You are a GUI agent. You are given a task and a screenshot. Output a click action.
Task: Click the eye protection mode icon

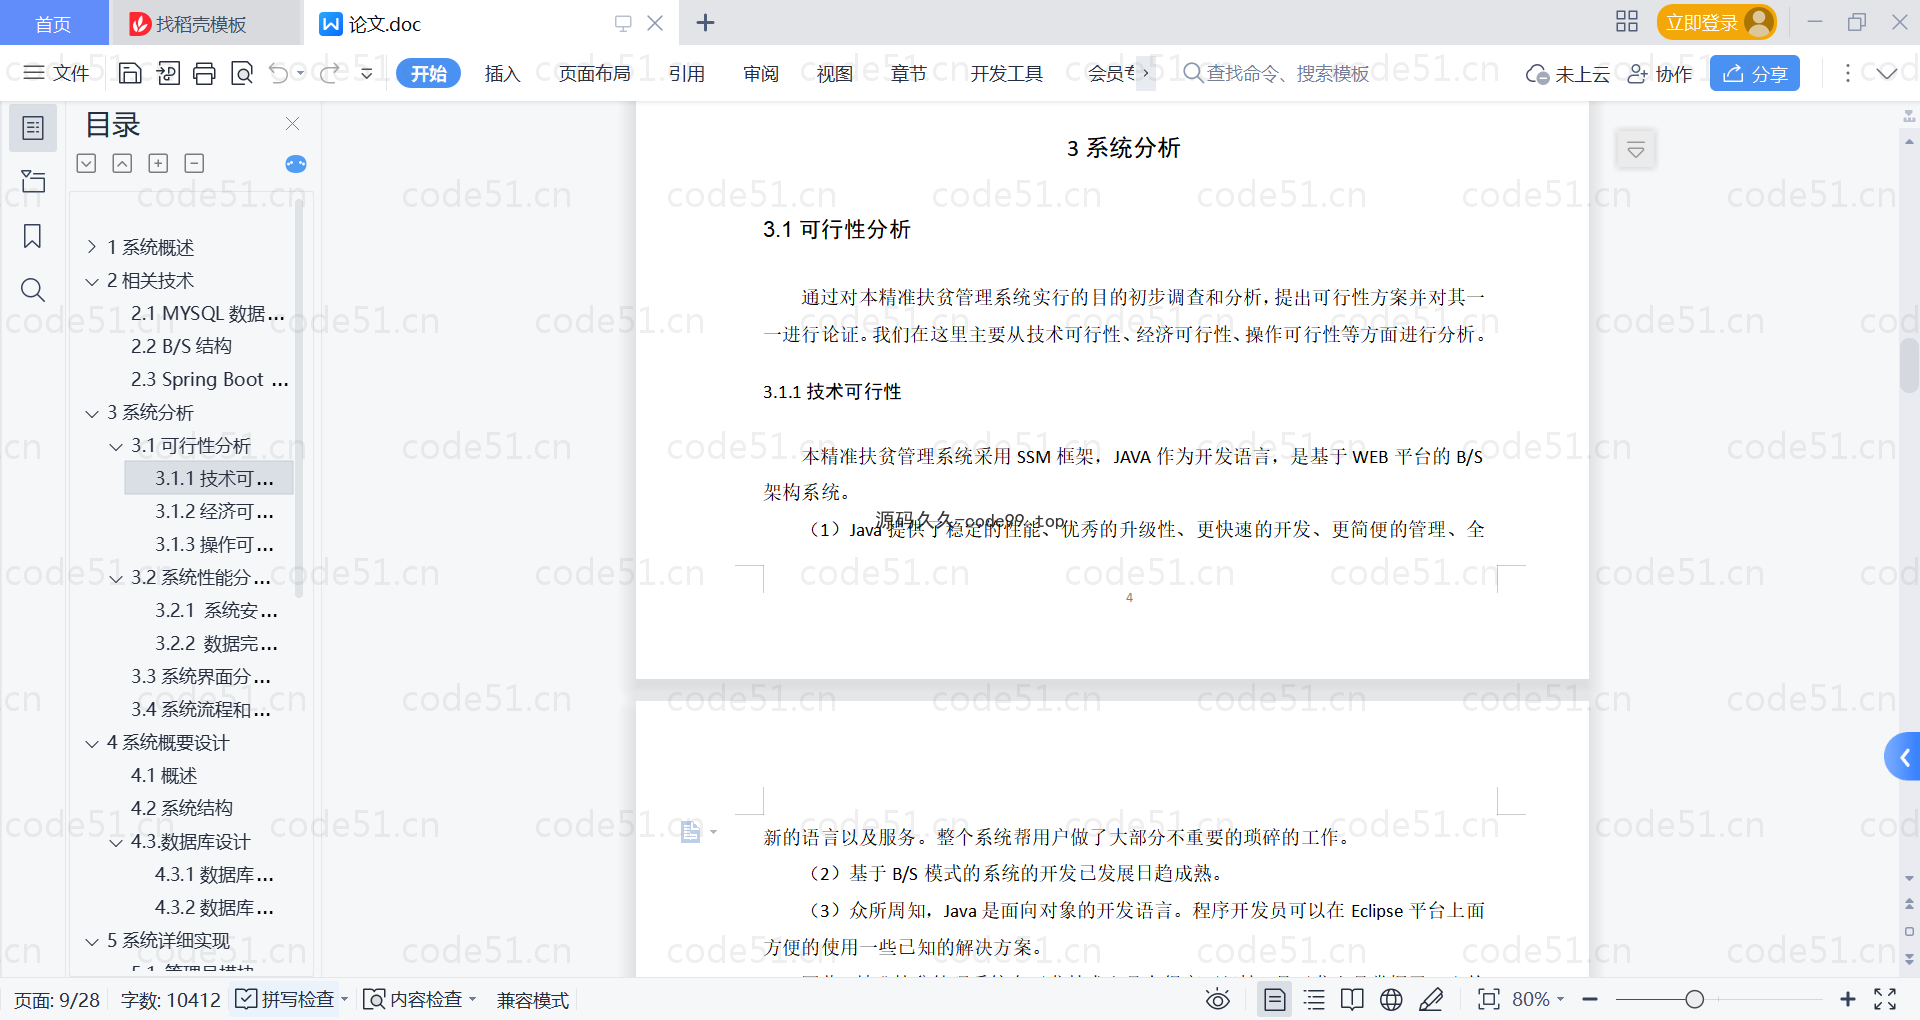(x=1217, y=999)
